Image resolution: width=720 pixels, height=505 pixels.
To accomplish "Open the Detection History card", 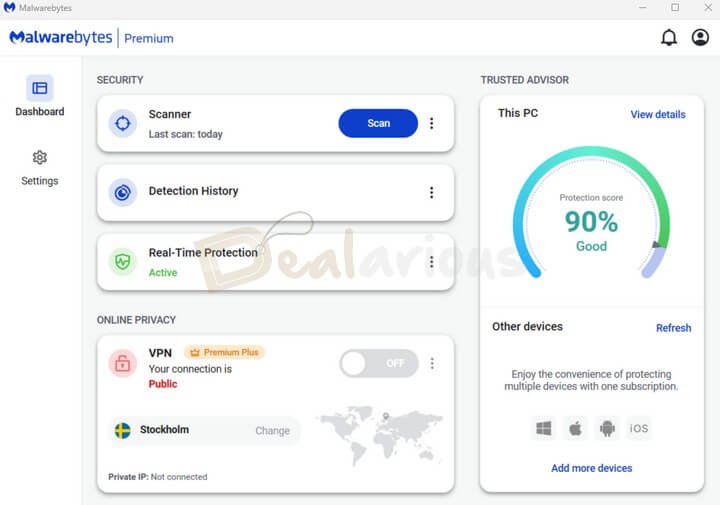I will pos(276,192).
